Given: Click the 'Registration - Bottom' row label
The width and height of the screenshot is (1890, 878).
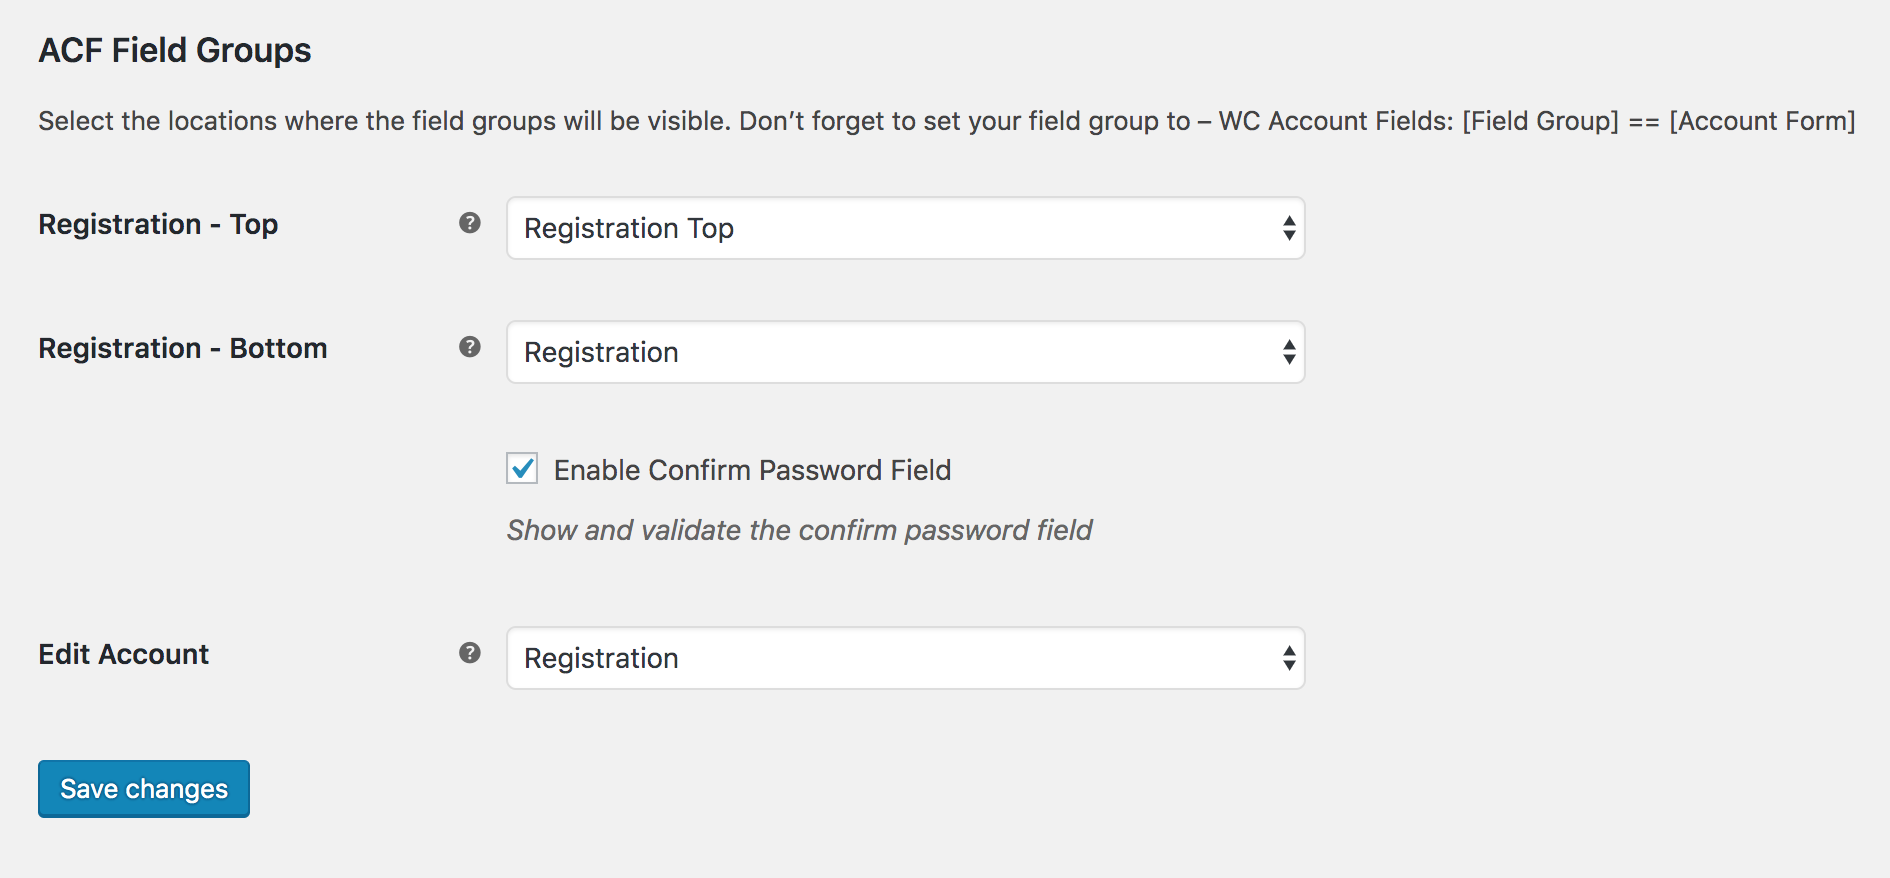Looking at the screenshot, I should (183, 348).
